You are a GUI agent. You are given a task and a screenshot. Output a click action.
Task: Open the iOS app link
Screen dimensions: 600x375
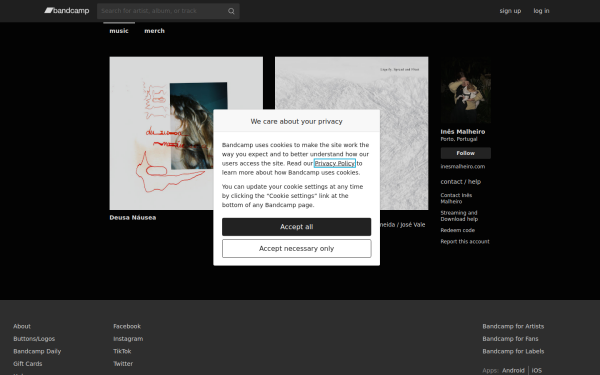pos(536,370)
